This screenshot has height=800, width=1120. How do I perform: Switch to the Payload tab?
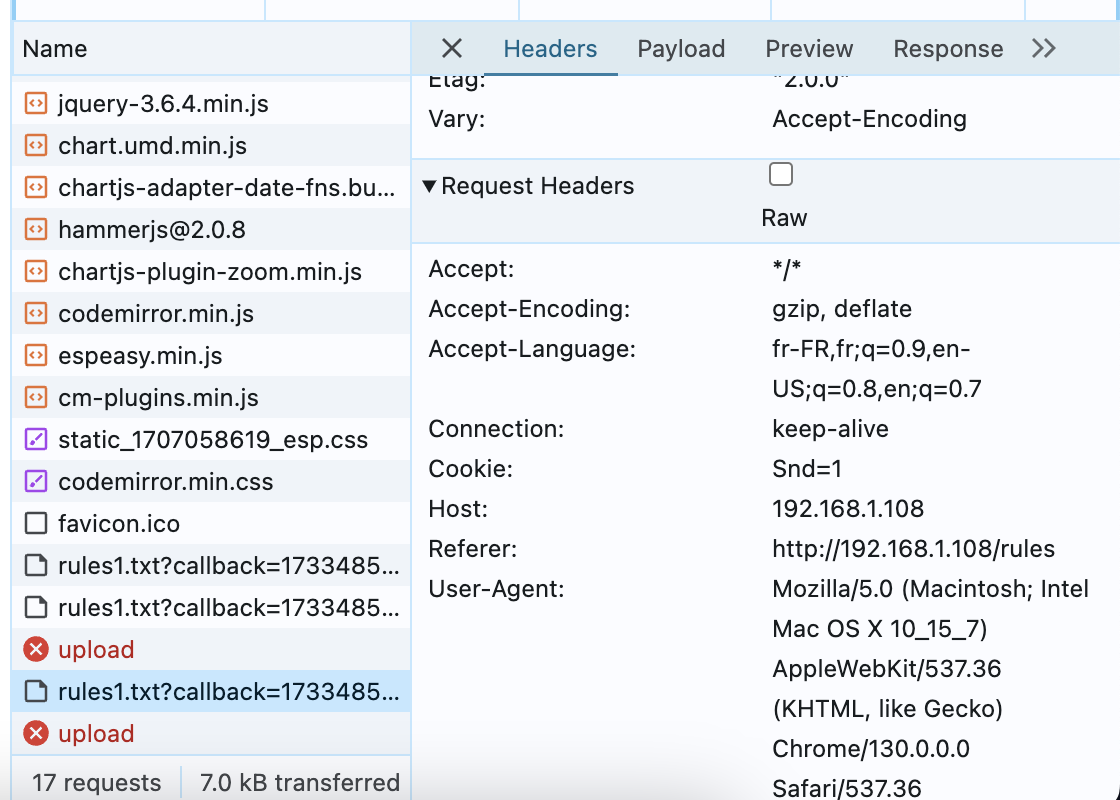click(x=681, y=49)
